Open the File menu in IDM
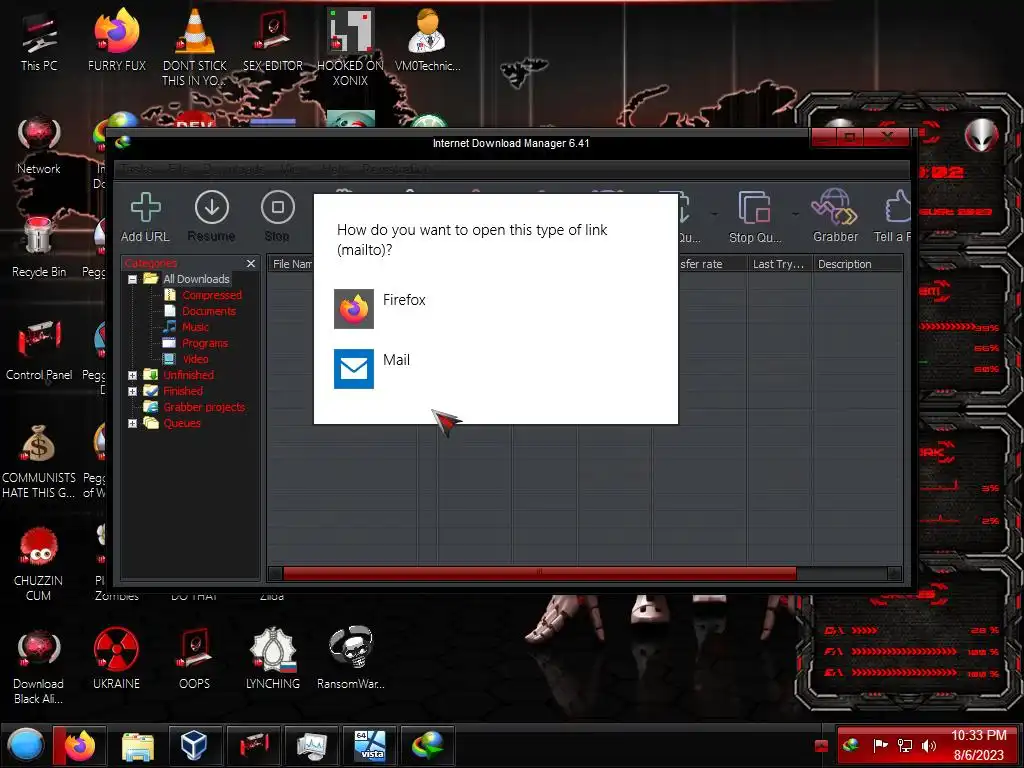Viewport: 1024px width, 768px height. [x=177, y=169]
